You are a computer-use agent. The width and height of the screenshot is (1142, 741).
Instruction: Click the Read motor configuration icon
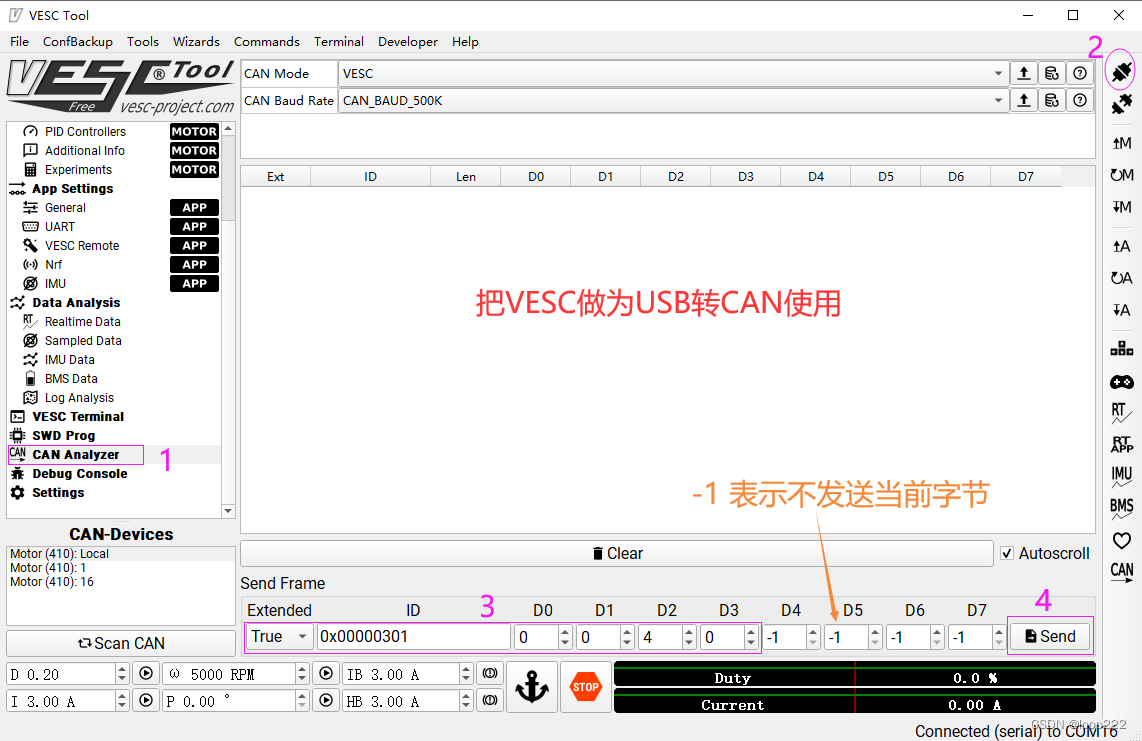[1122, 143]
